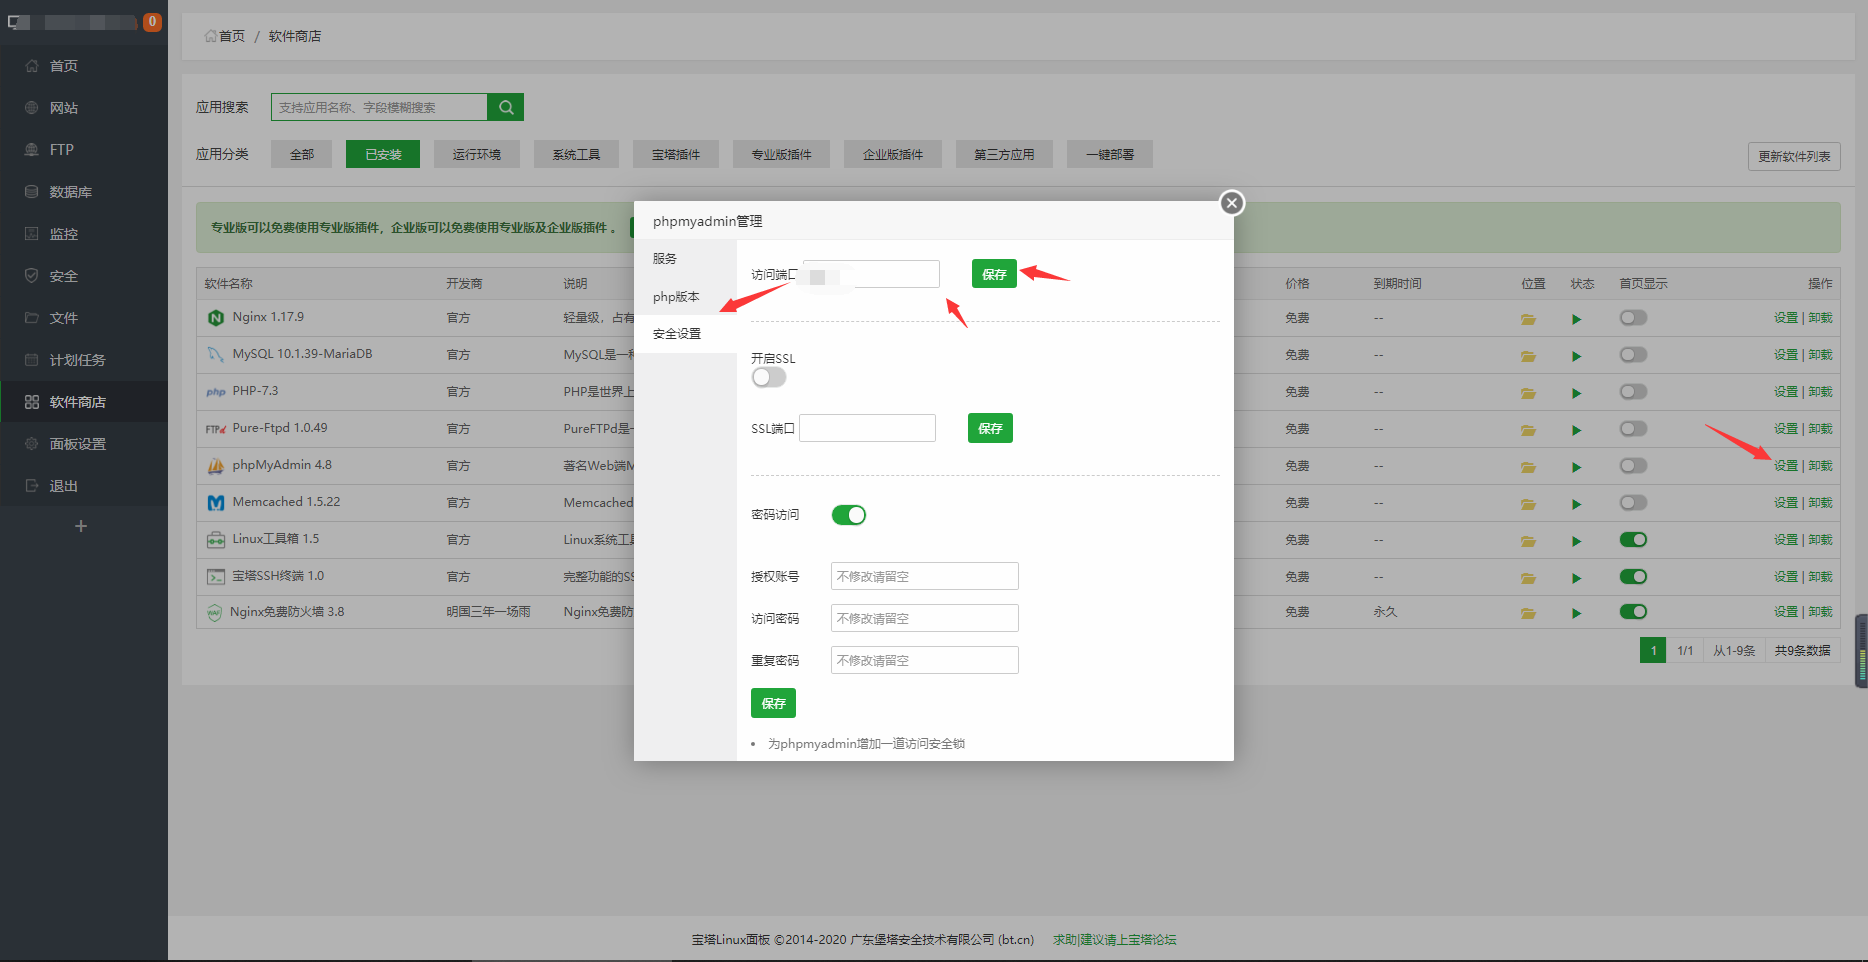The image size is (1868, 962).
Task: Click the Memcached app icon
Action: [215, 503]
